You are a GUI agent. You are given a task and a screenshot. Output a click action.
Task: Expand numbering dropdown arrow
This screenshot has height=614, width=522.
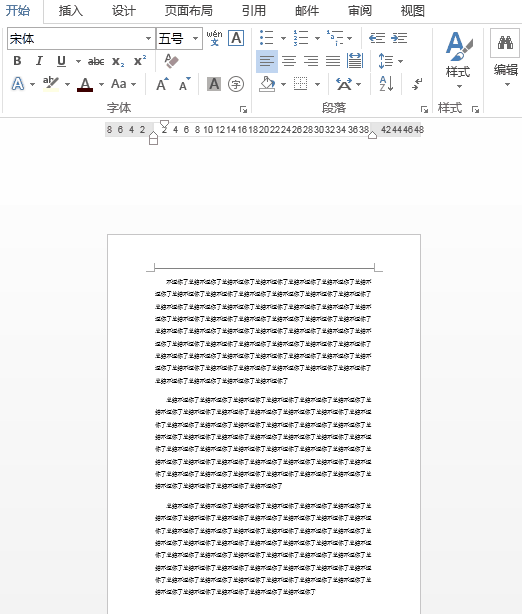click(x=317, y=38)
